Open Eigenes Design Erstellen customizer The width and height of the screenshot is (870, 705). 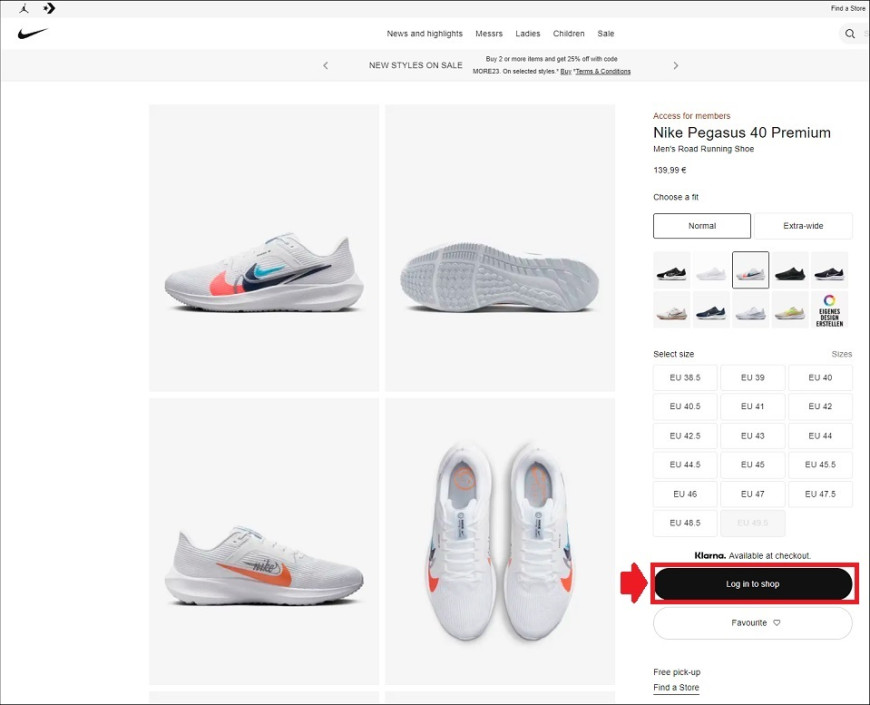[x=829, y=310]
